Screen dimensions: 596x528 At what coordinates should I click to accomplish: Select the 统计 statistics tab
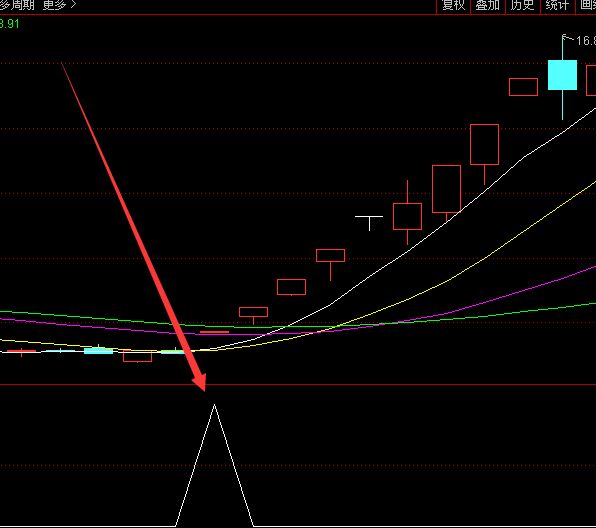(x=557, y=6)
